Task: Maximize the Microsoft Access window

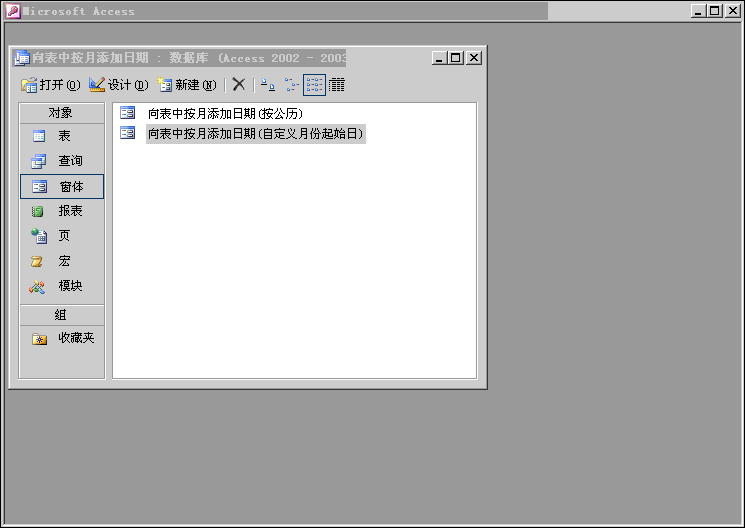Action: (x=715, y=11)
